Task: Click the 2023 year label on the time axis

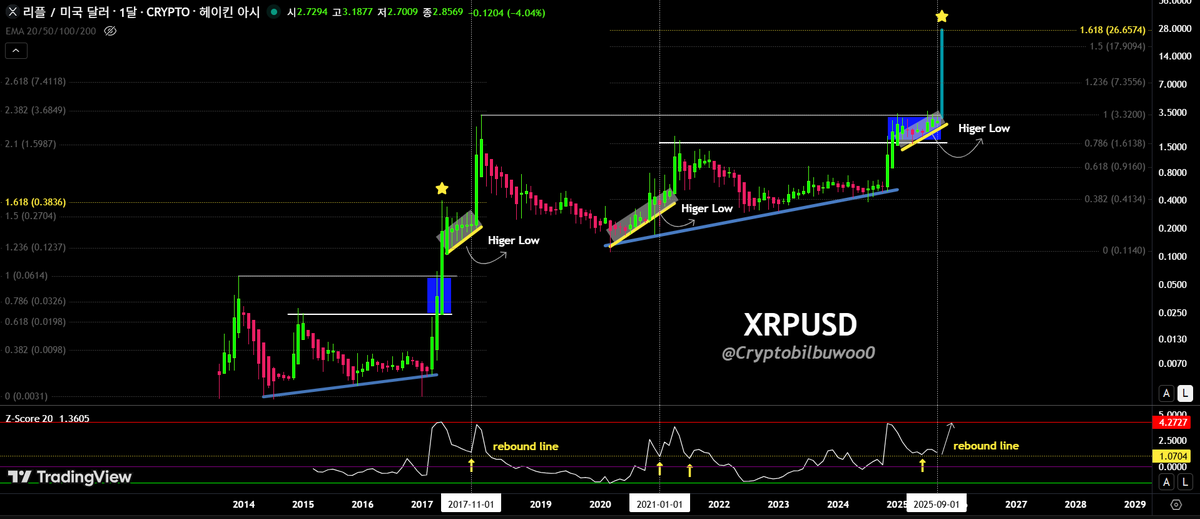Action: click(x=777, y=506)
